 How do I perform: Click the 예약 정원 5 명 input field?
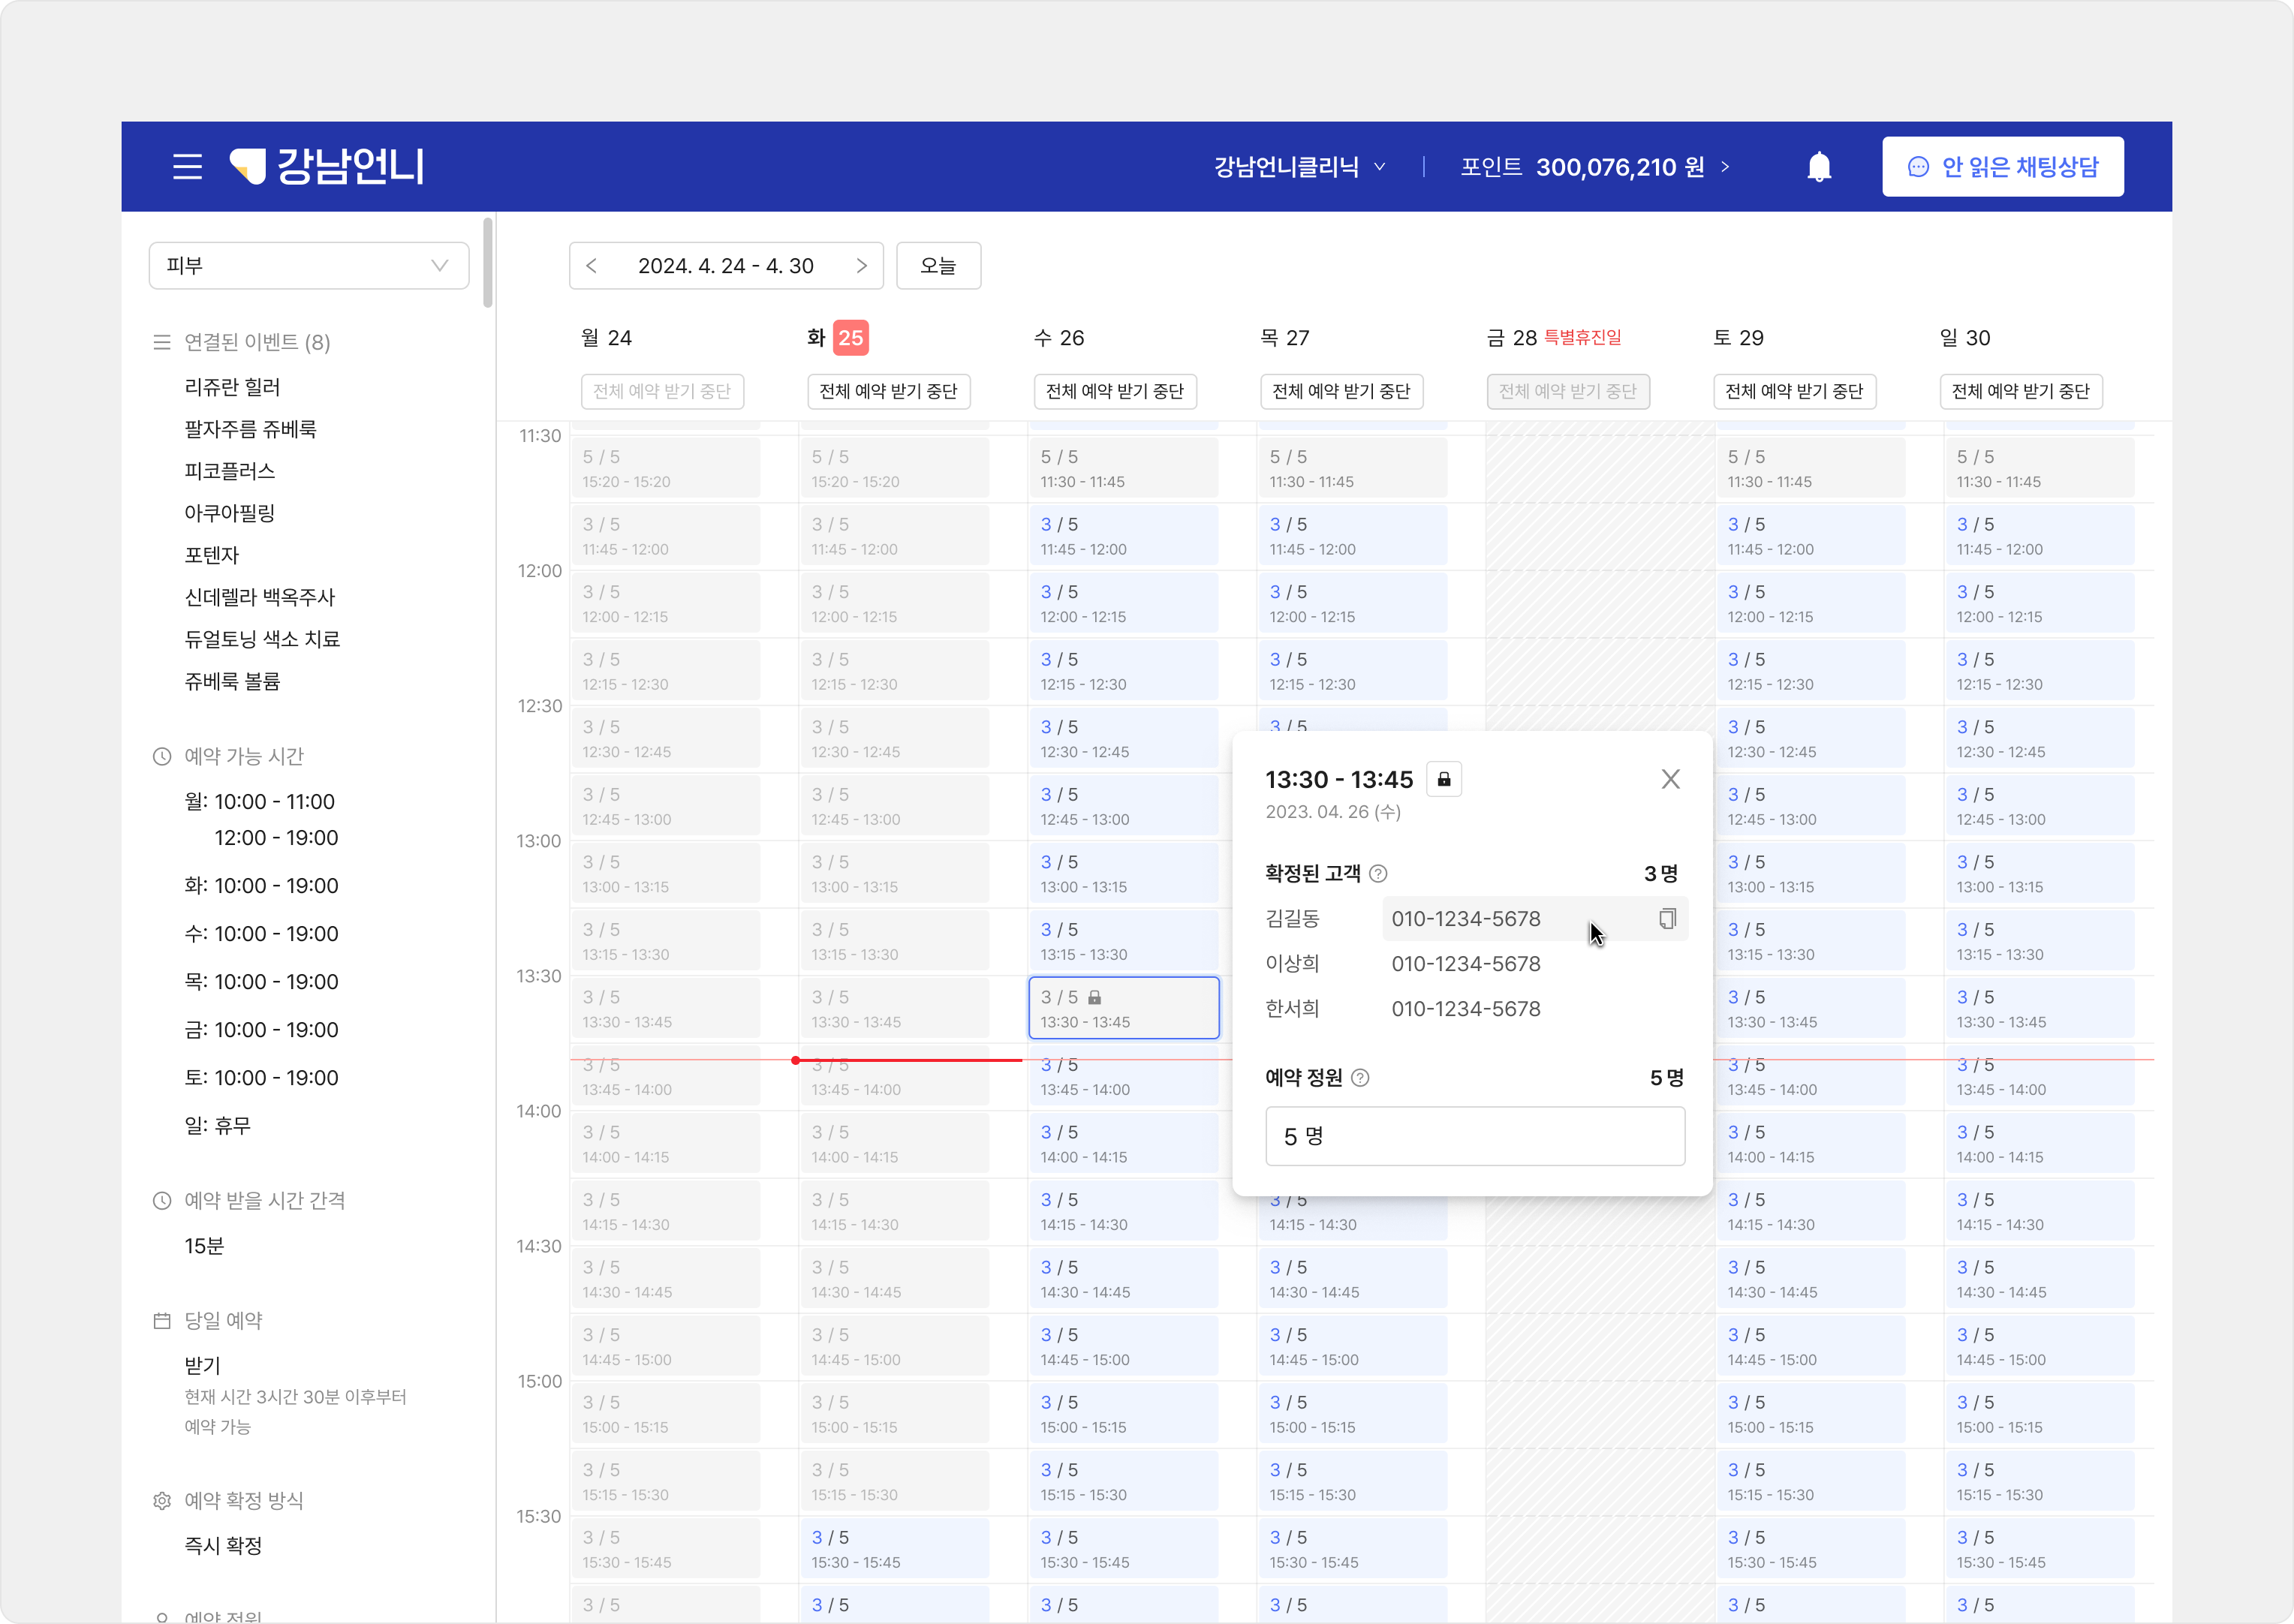[x=1474, y=1136]
